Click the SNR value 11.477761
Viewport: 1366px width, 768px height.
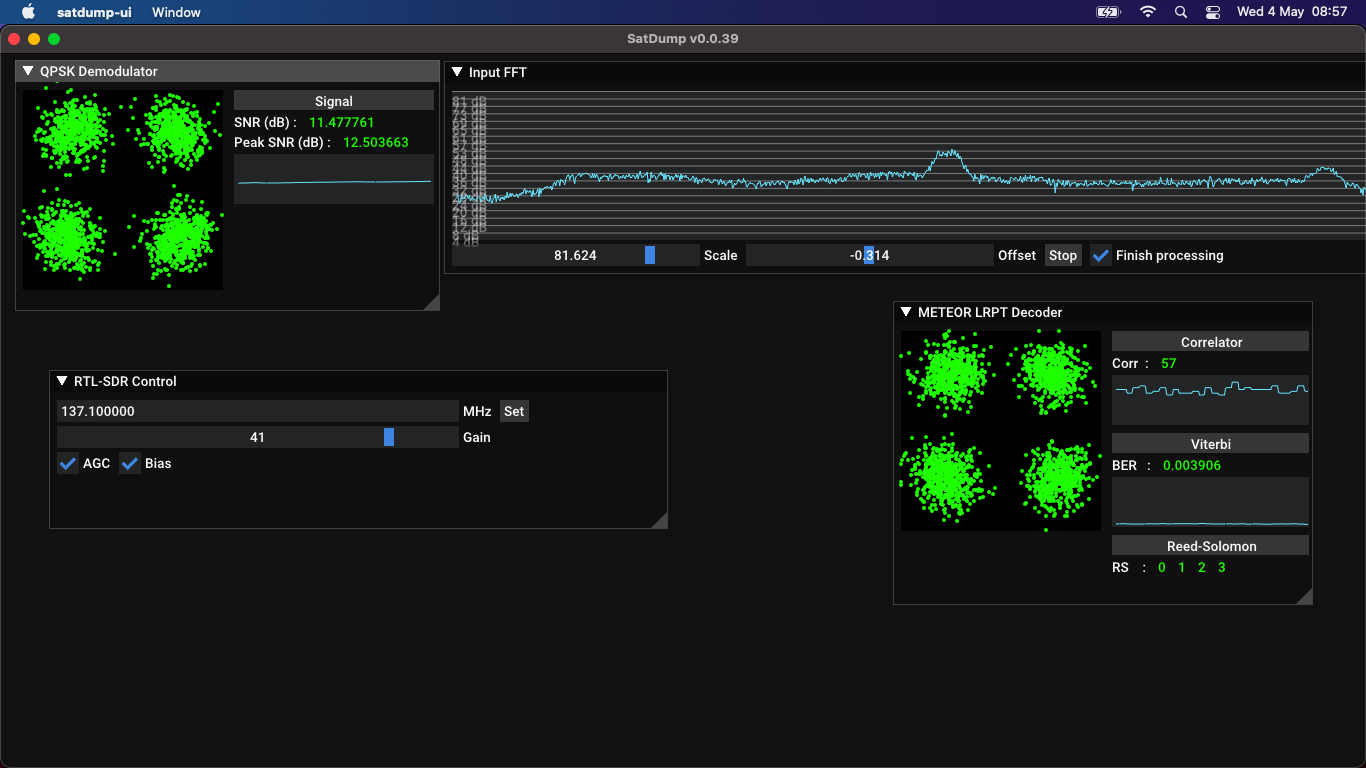click(x=342, y=122)
